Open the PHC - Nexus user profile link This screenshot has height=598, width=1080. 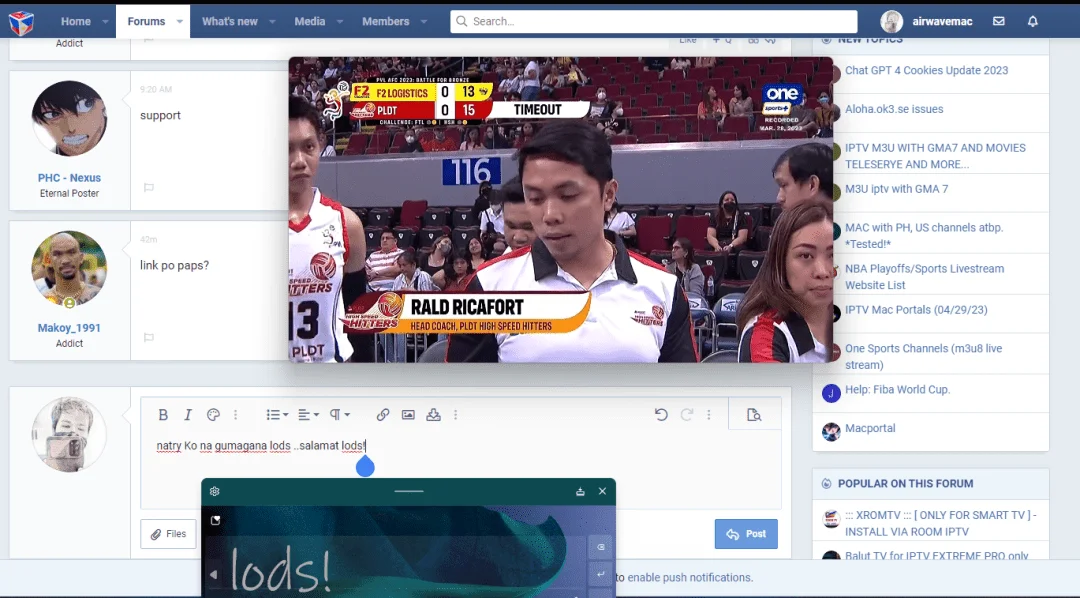pyautogui.click(x=70, y=178)
